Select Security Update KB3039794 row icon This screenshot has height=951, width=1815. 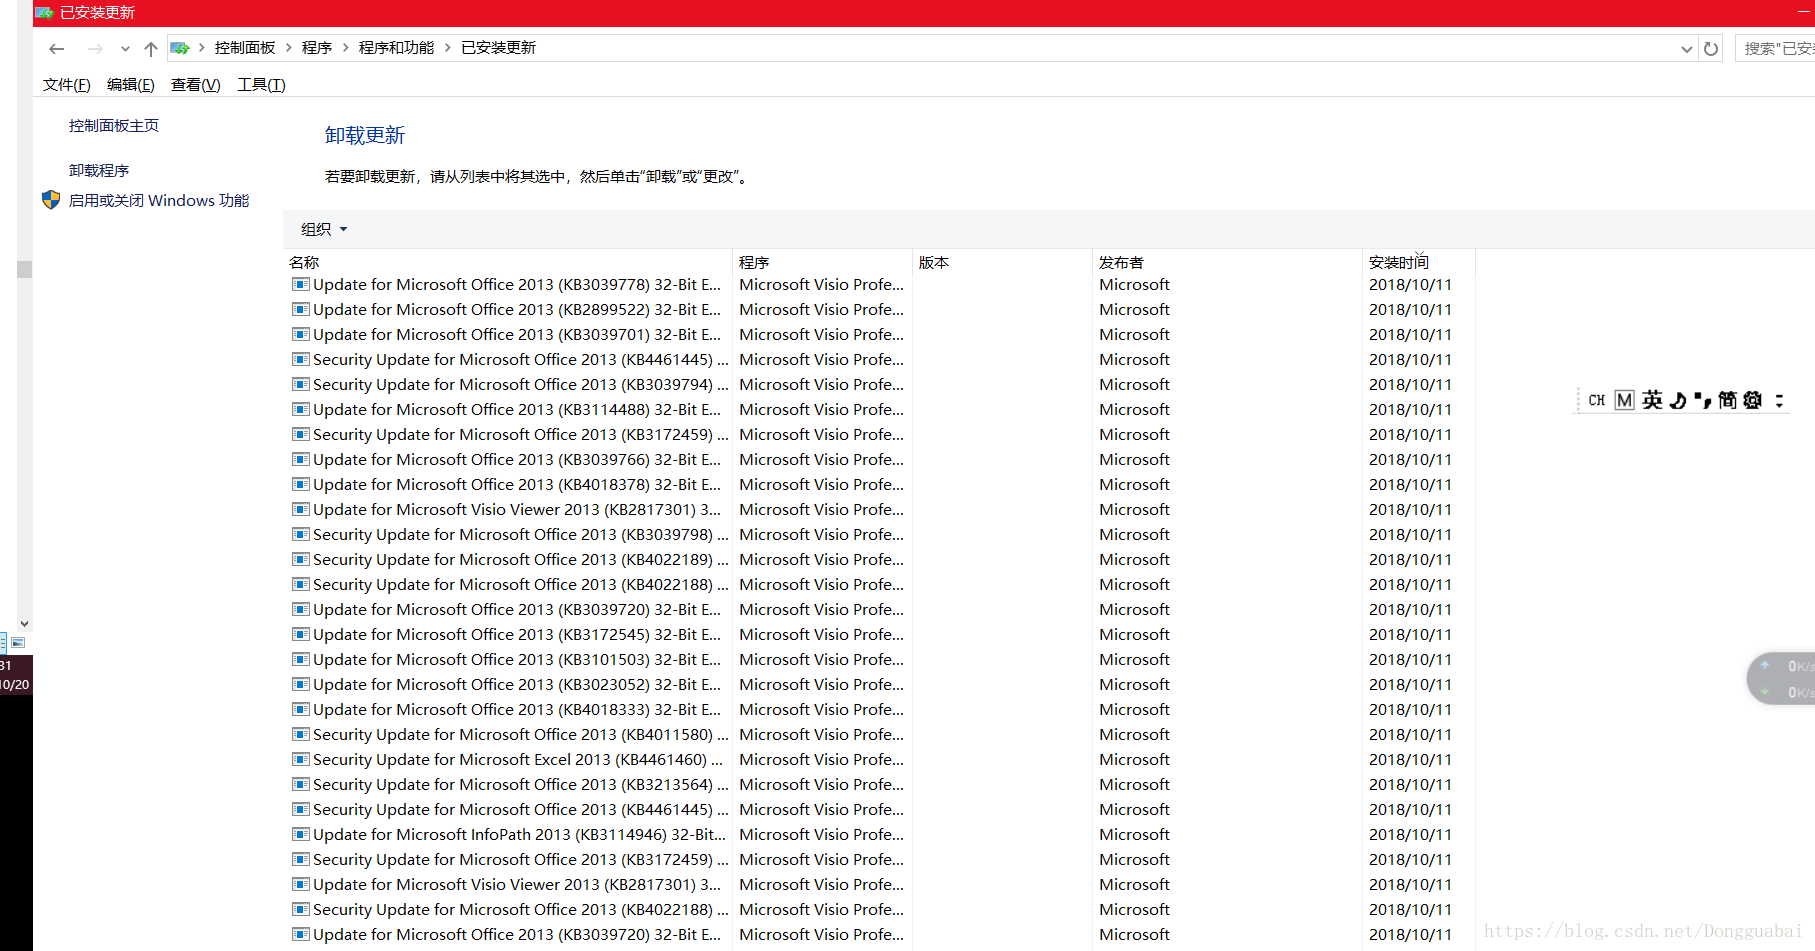click(300, 384)
